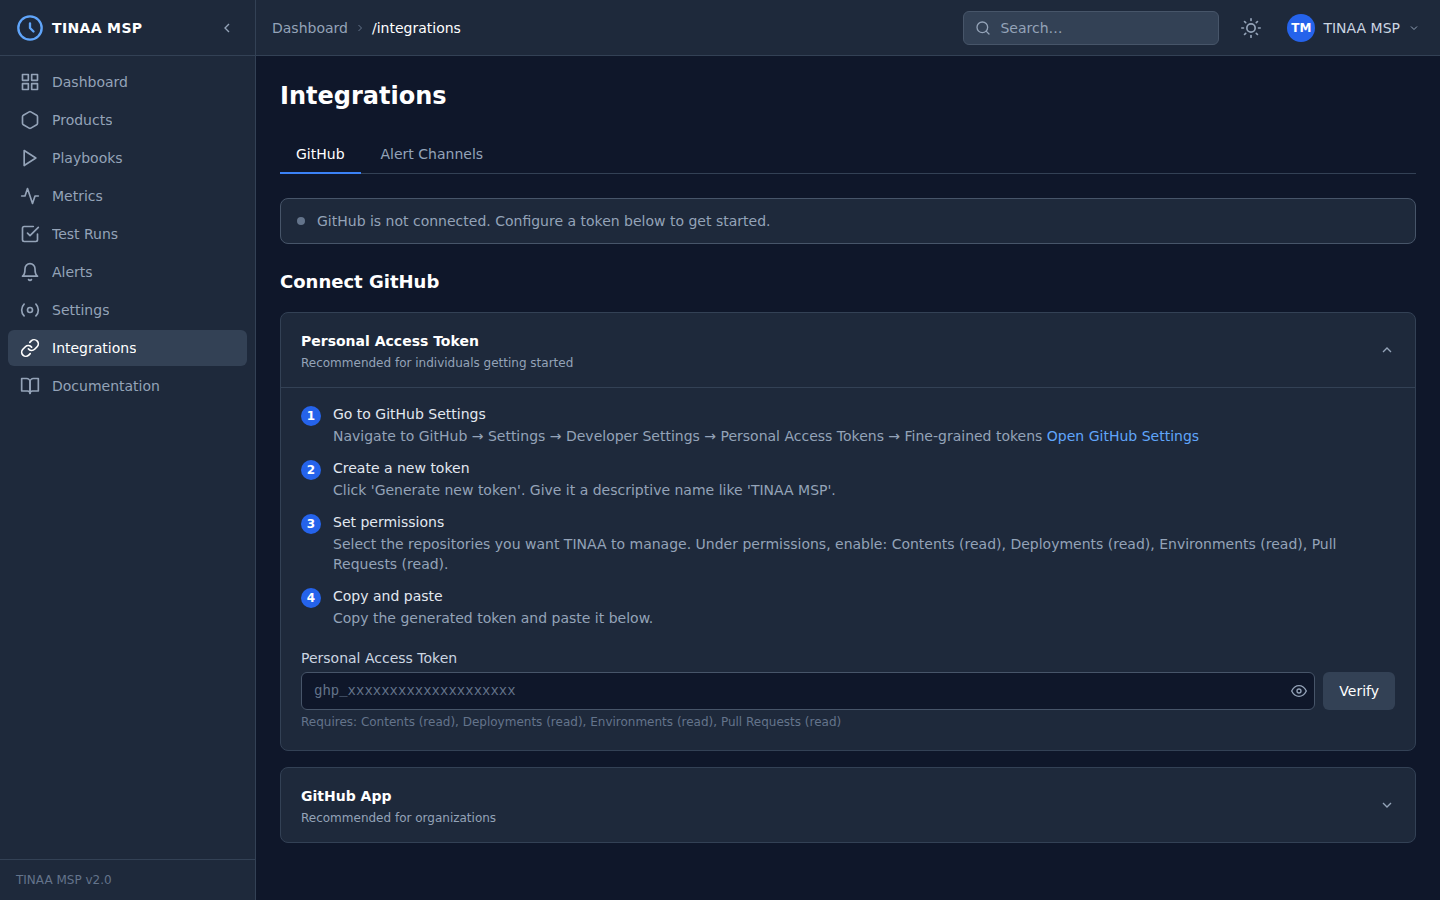
Task: Click the Playbooks play triangle icon
Action: (x=30, y=158)
